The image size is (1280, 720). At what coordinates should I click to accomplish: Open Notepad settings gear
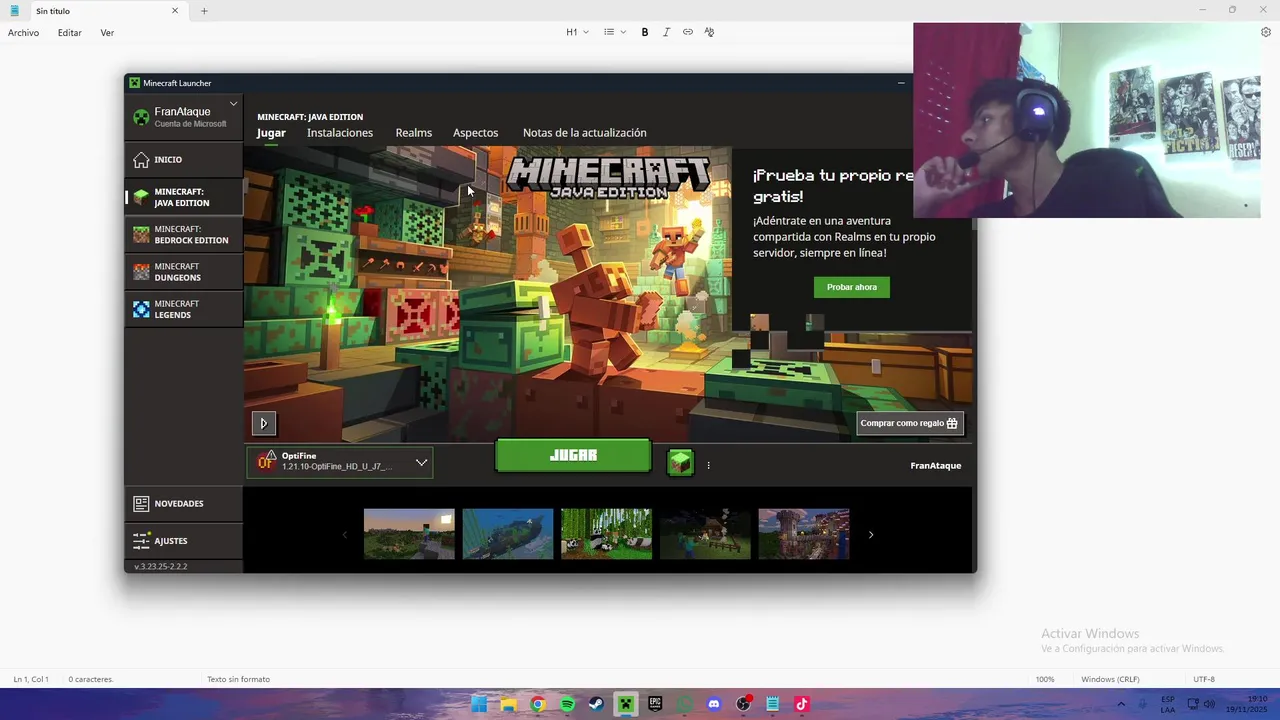(x=1265, y=32)
